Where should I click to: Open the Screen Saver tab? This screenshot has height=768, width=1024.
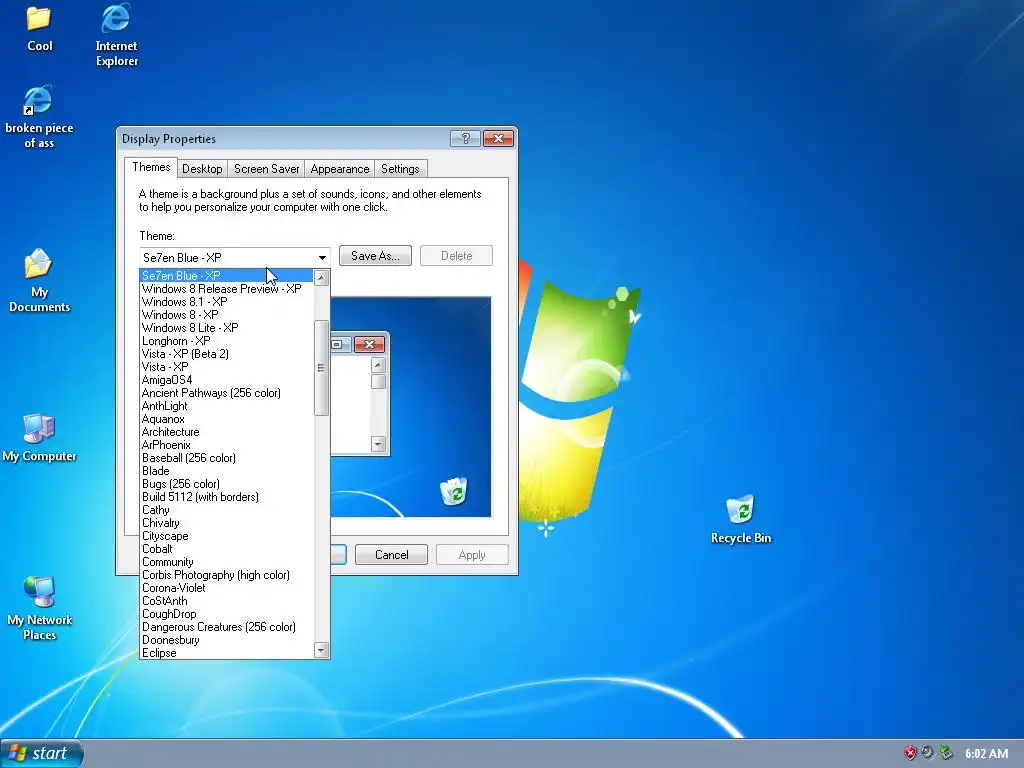pyautogui.click(x=266, y=169)
